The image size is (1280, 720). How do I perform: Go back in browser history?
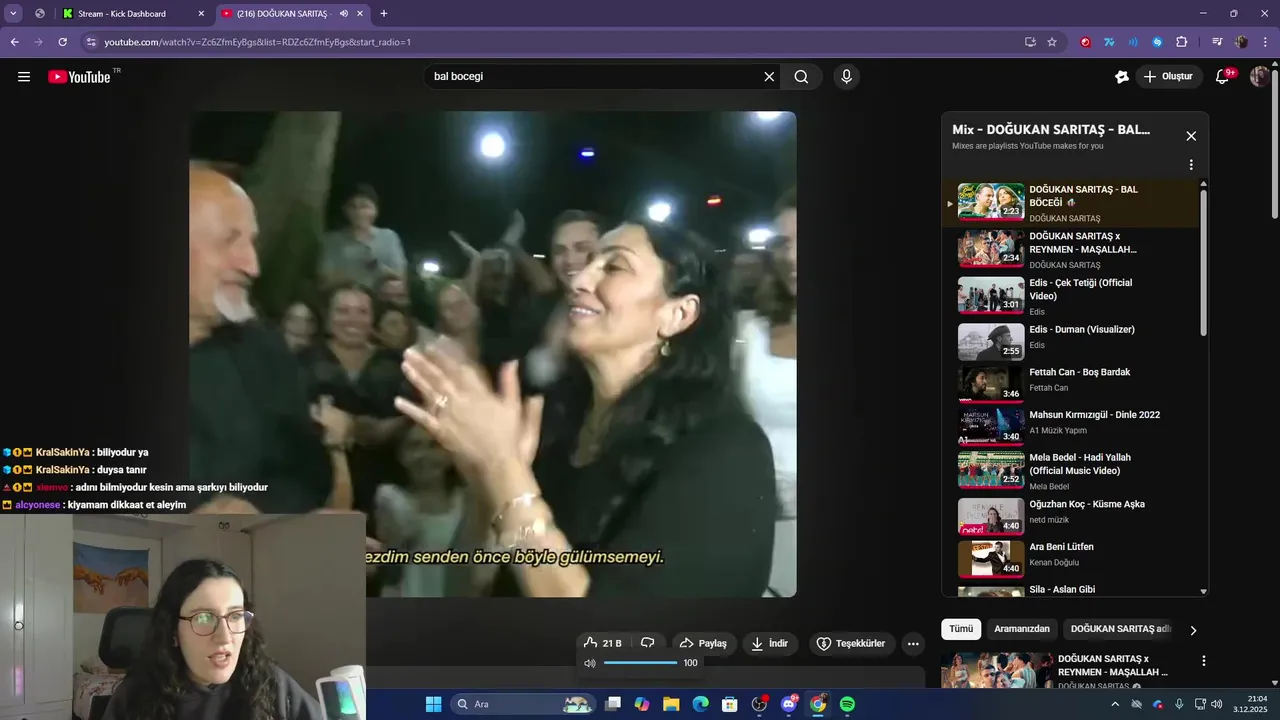coord(15,42)
